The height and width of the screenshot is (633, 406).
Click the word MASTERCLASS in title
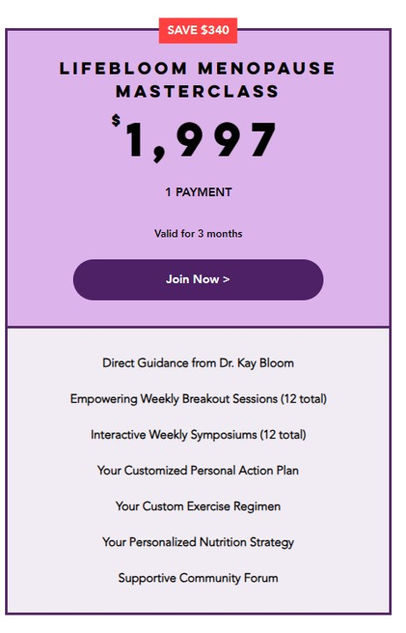pyautogui.click(x=197, y=91)
